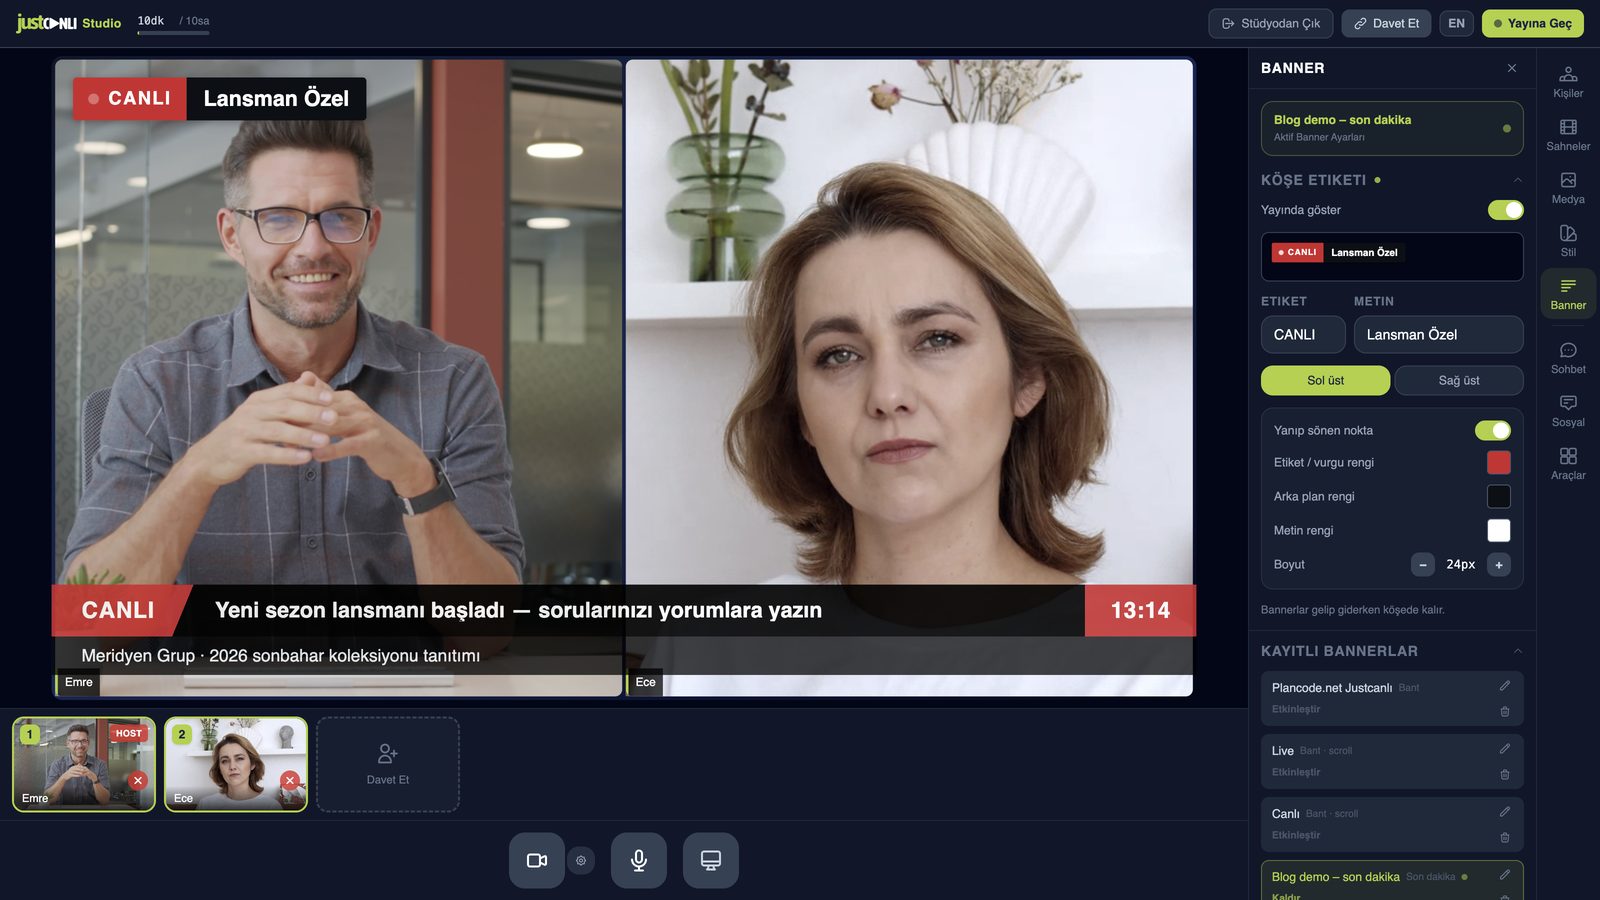Select Sol üst position

click(1325, 380)
